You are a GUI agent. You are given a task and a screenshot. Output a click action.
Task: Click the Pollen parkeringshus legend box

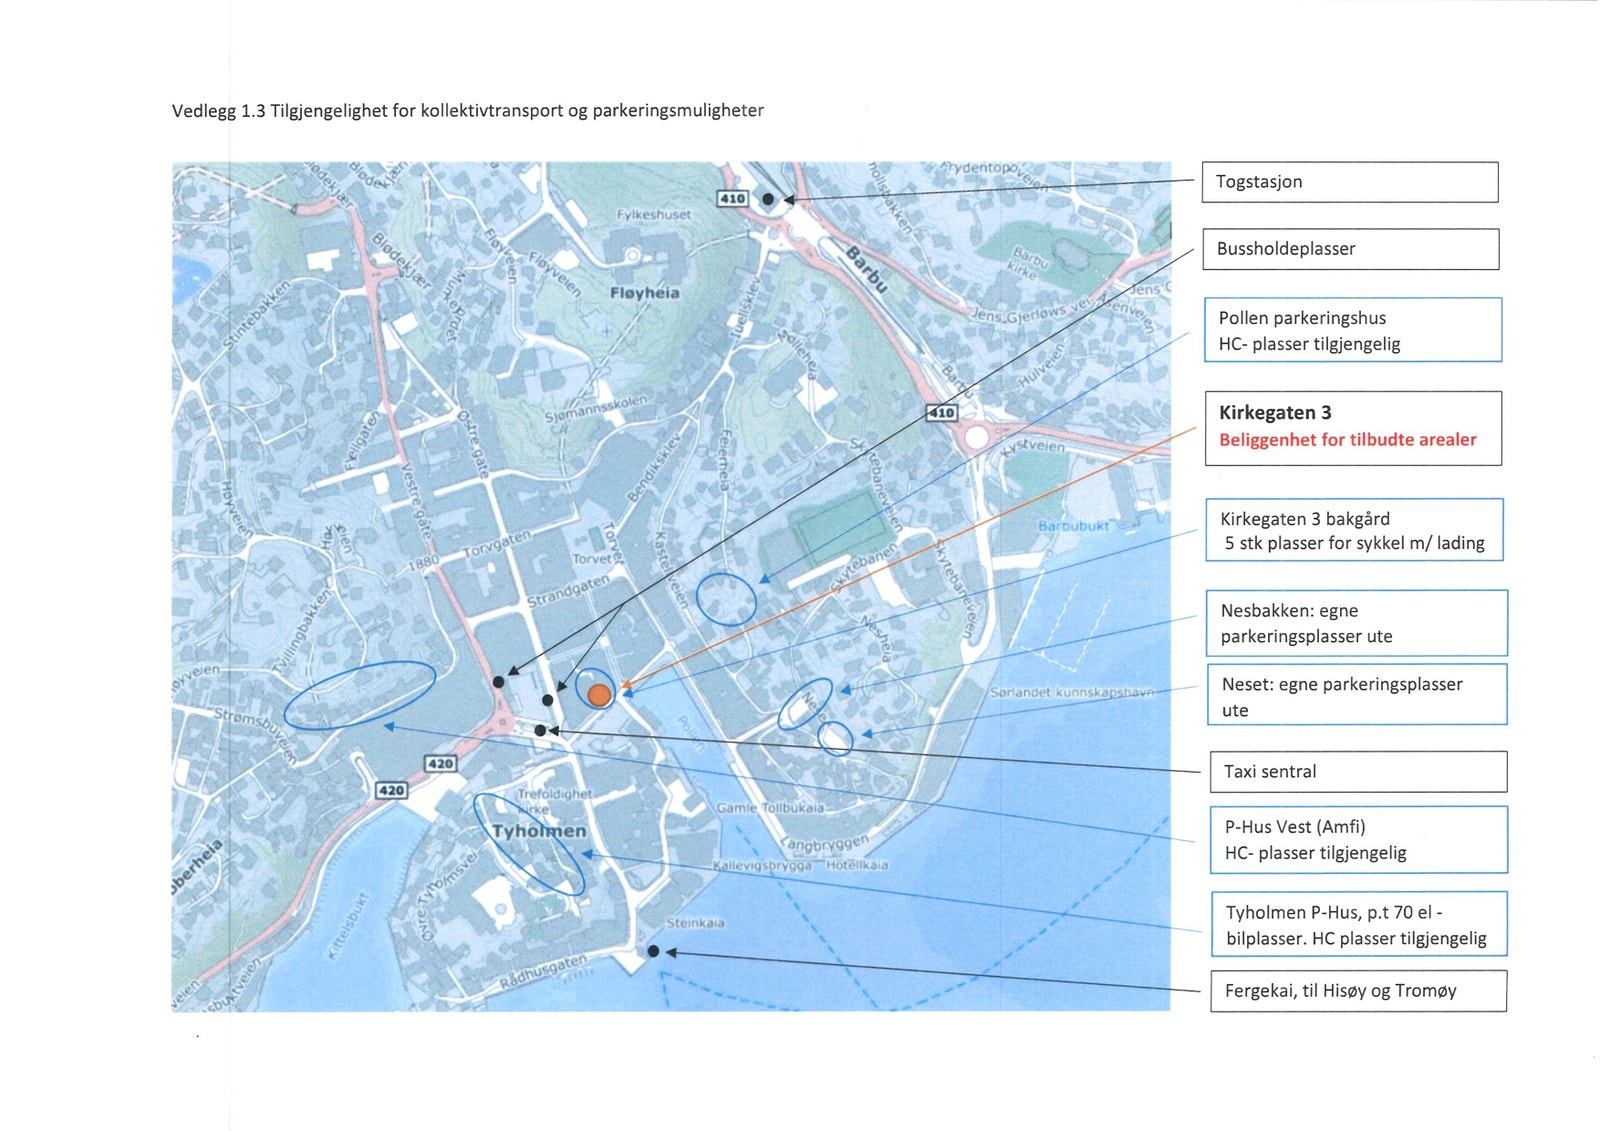1352,330
